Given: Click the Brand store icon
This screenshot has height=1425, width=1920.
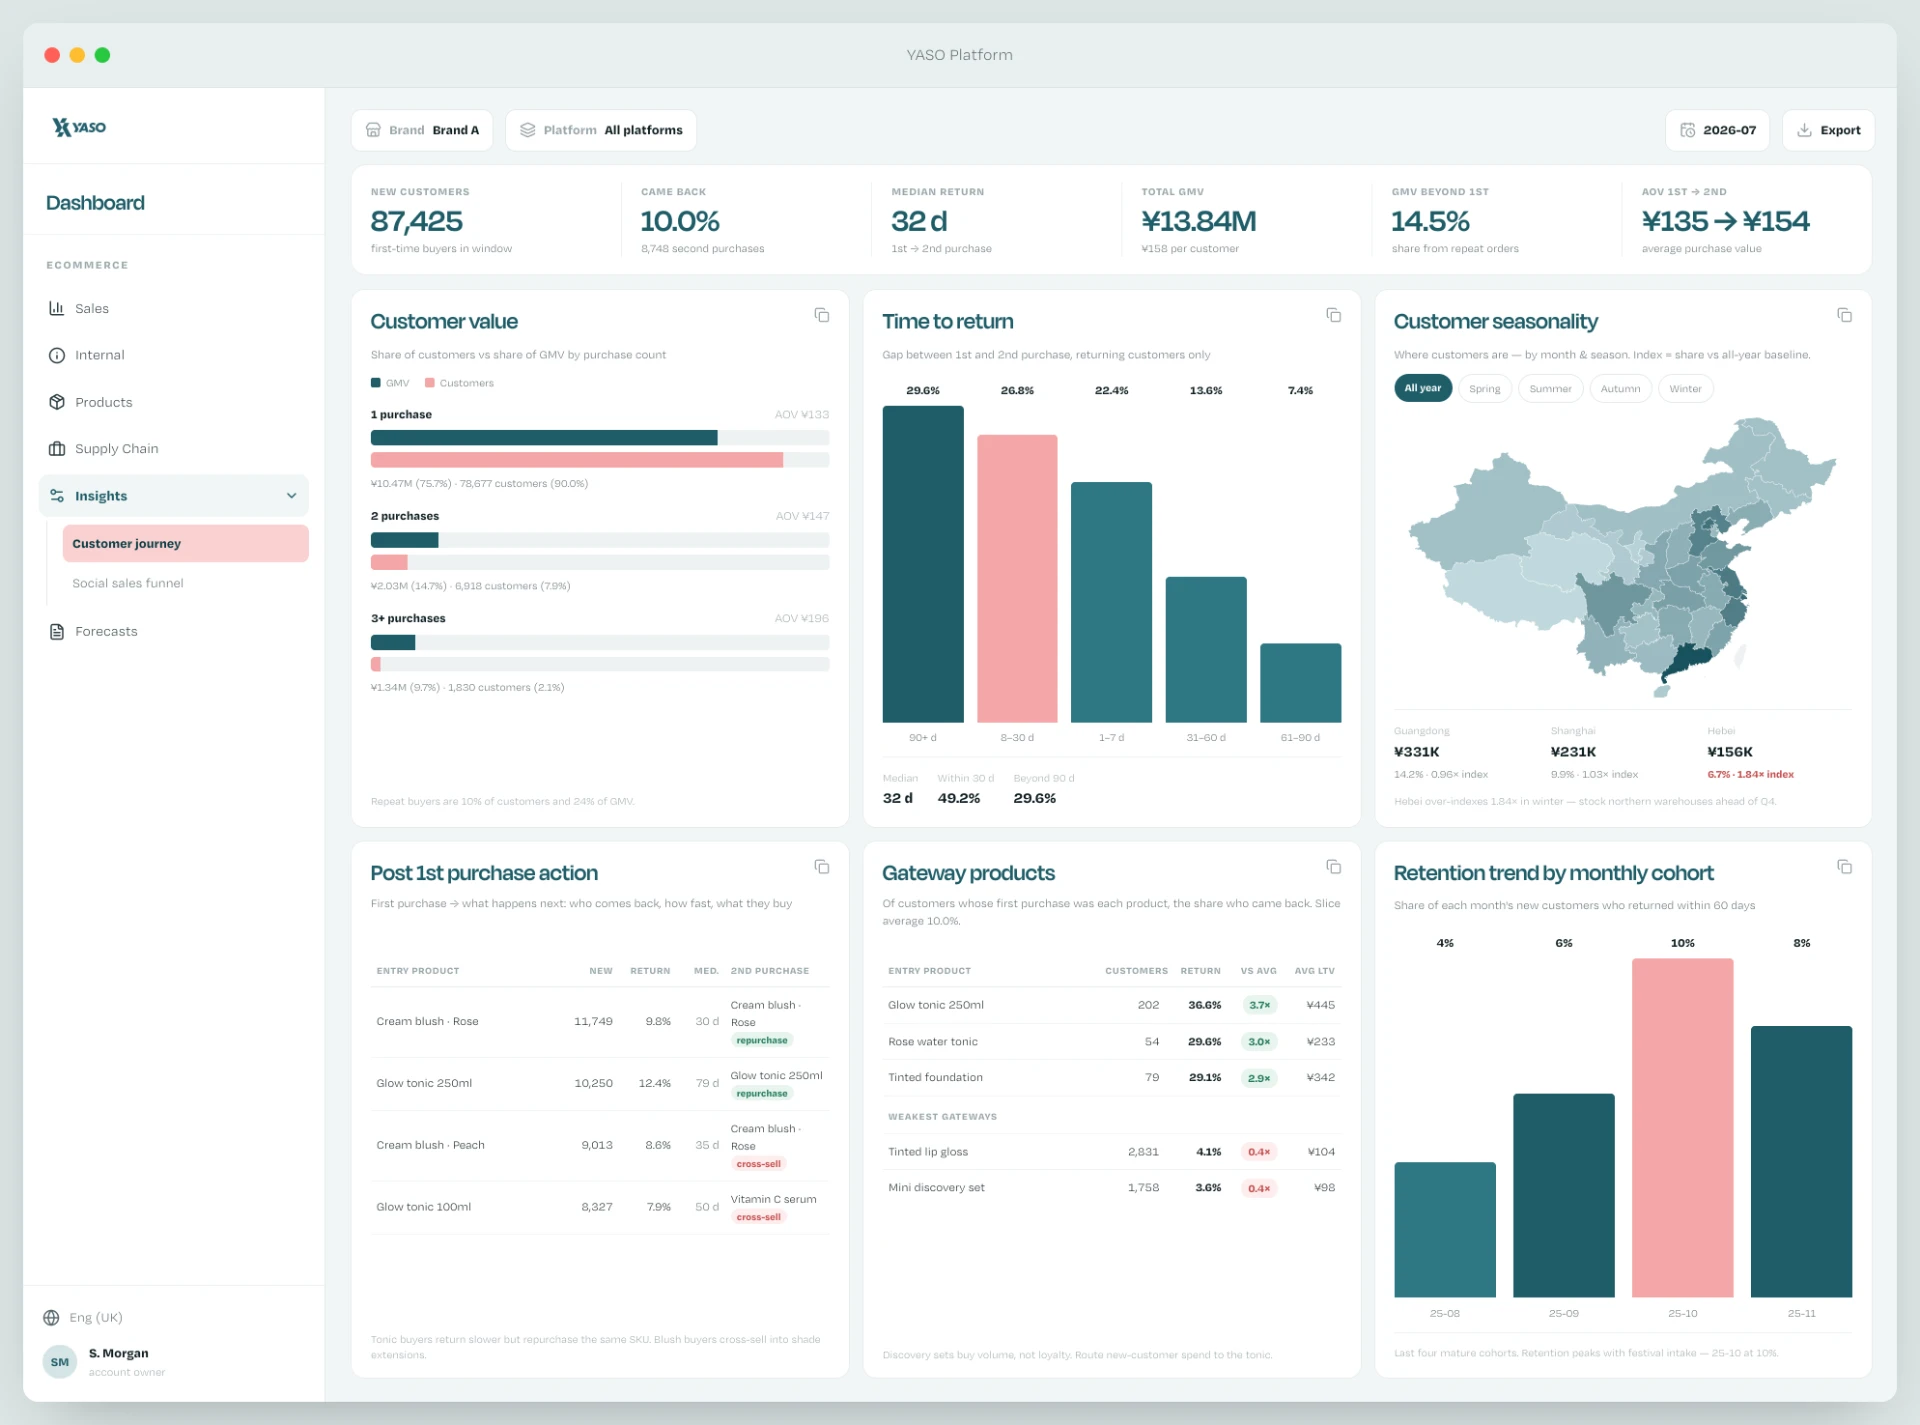Looking at the screenshot, I should (x=373, y=130).
